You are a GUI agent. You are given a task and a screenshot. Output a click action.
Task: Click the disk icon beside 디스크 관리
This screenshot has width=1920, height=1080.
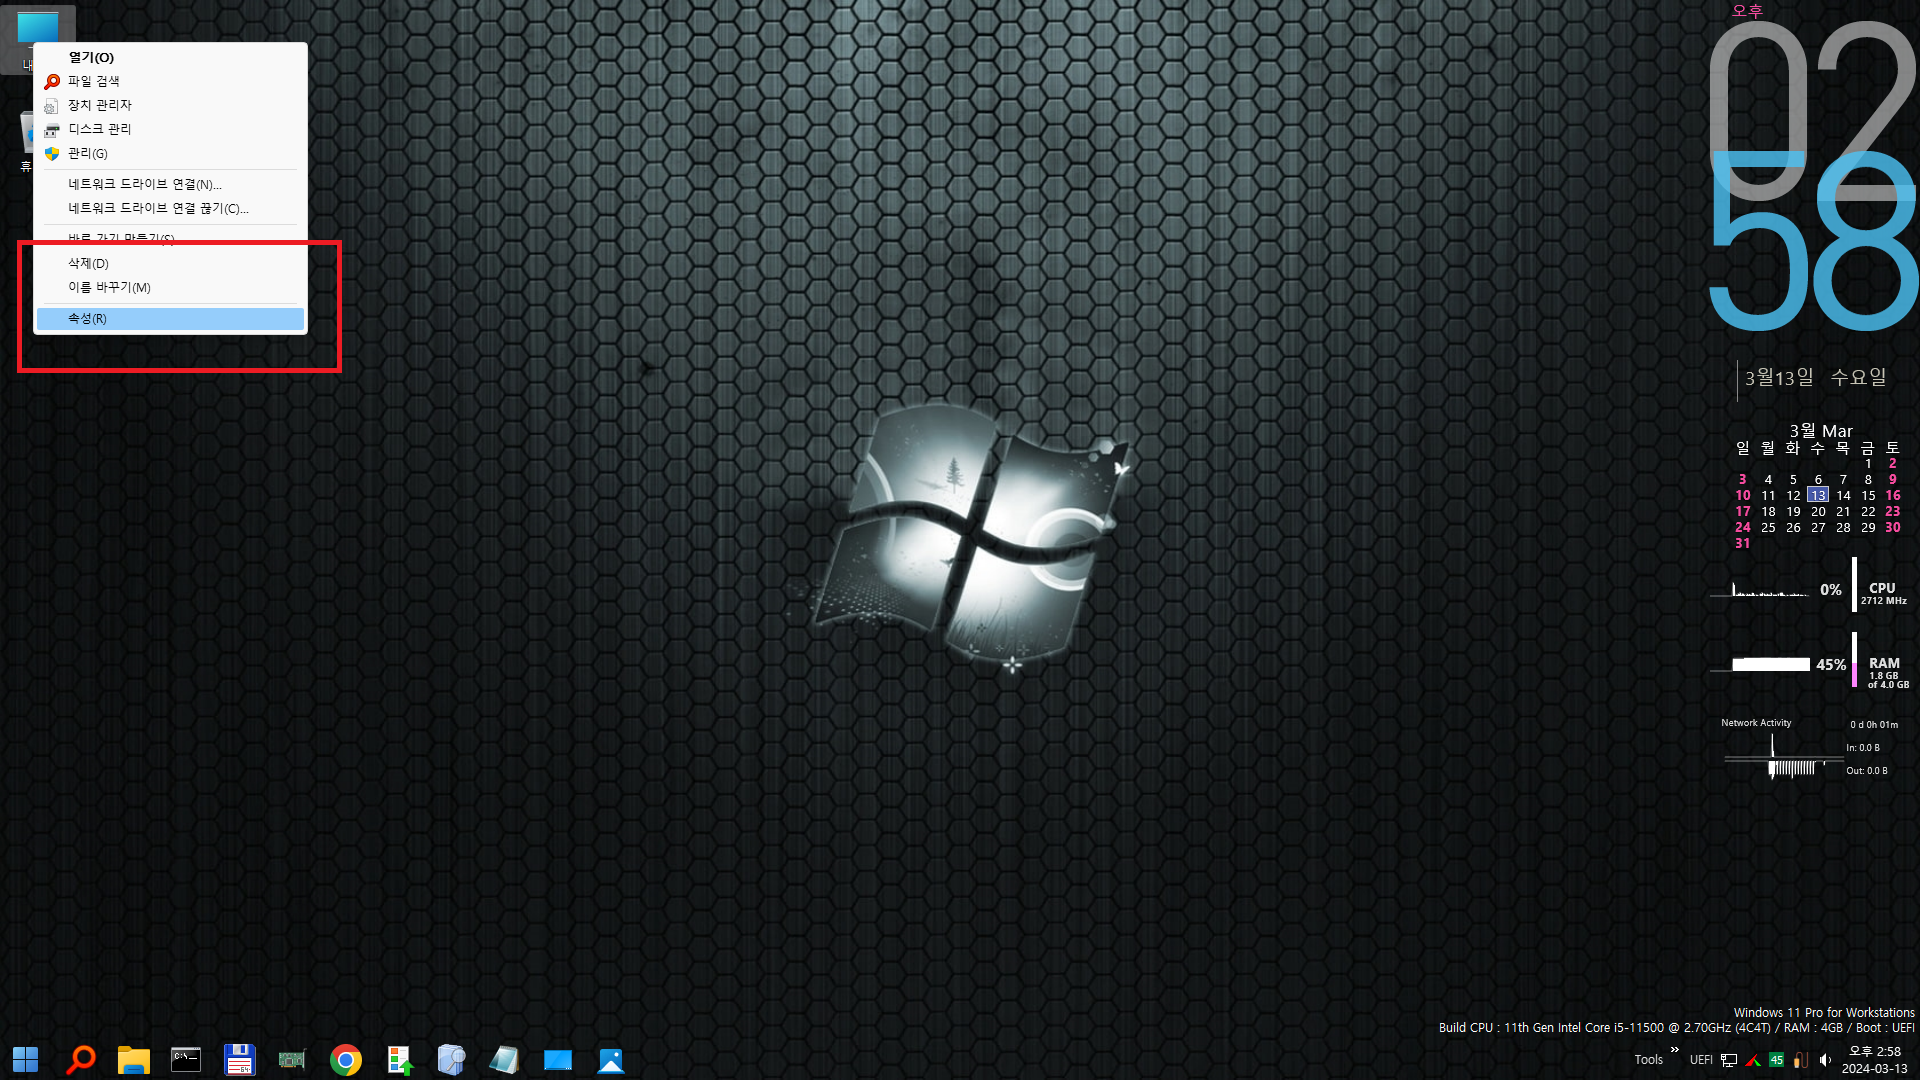click(x=52, y=129)
